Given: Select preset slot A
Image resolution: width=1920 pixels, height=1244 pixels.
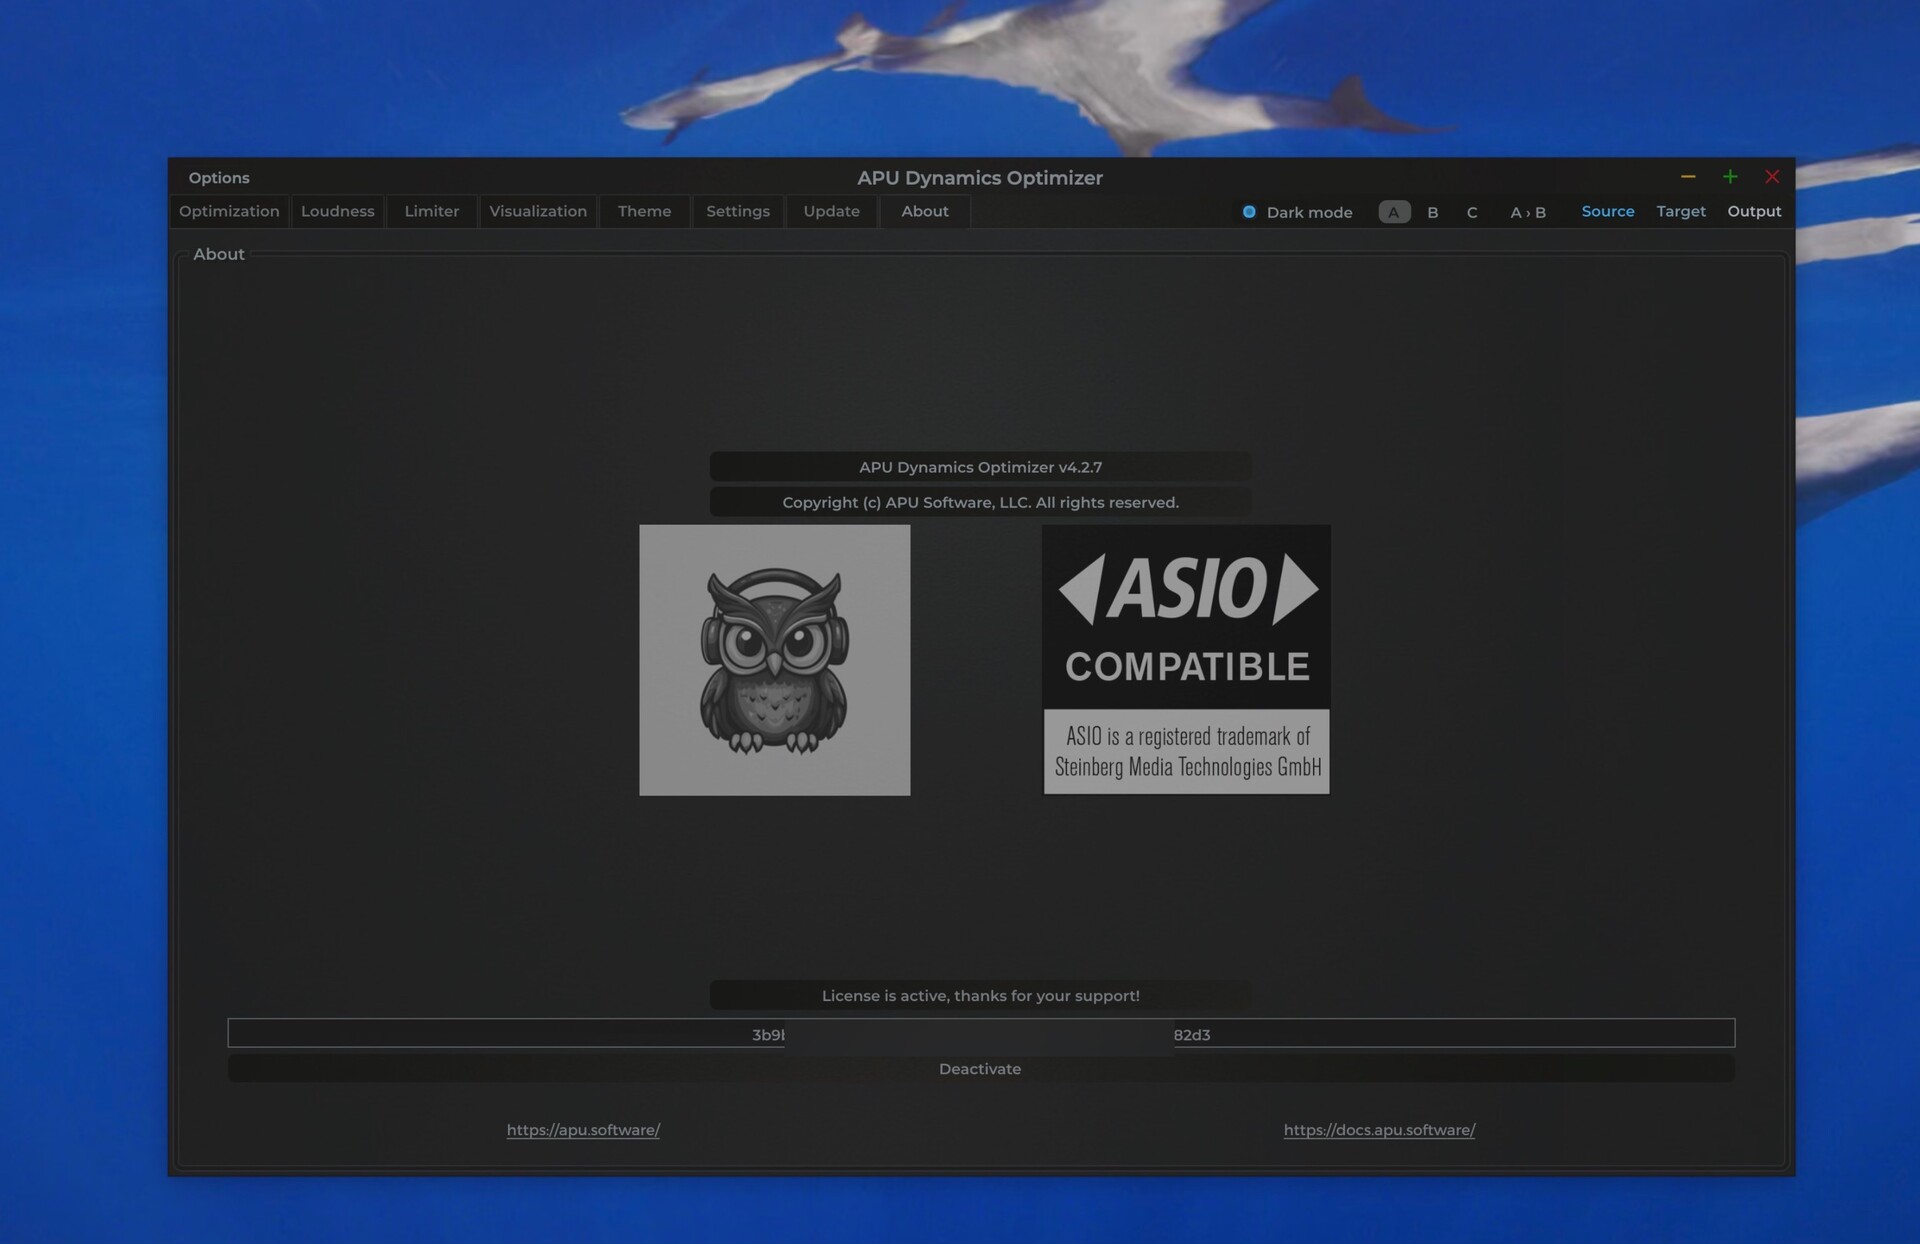Looking at the screenshot, I should click(1394, 212).
